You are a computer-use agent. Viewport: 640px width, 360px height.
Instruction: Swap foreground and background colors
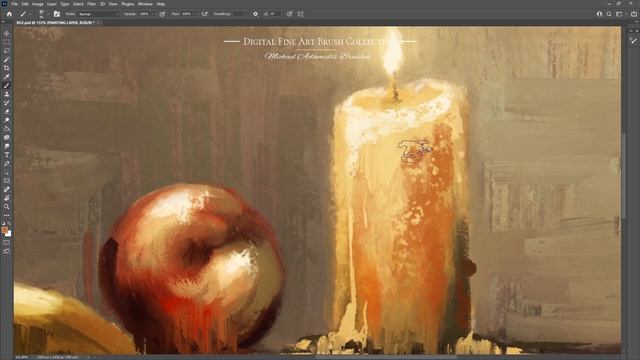coord(9,224)
